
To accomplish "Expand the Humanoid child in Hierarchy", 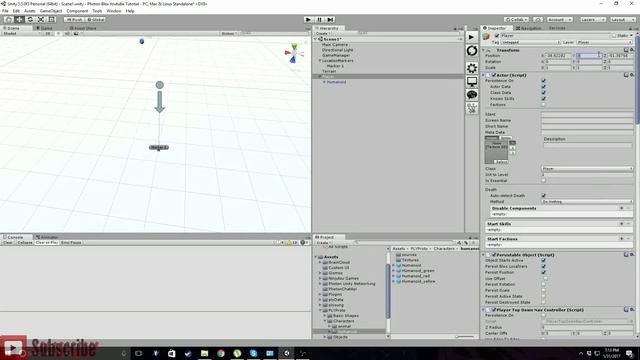I will point(324,82).
